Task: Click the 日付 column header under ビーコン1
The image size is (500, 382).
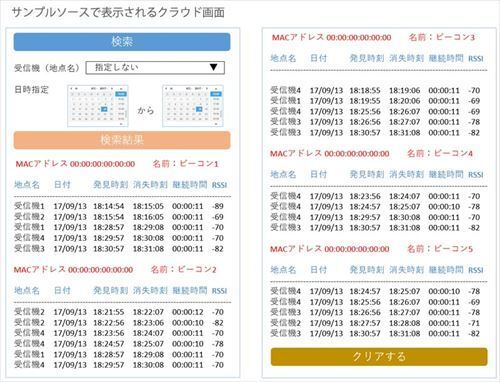Action: pyautogui.click(x=62, y=185)
